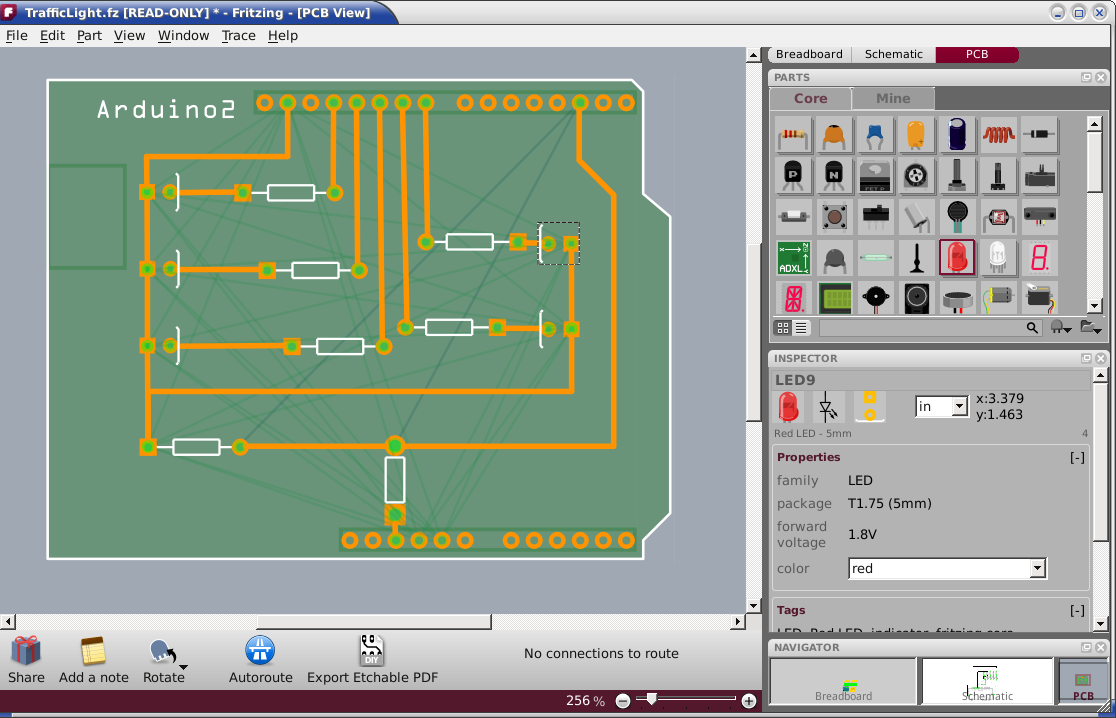Open the Core parts bin tab
The width and height of the screenshot is (1116, 718).
click(811, 98)
